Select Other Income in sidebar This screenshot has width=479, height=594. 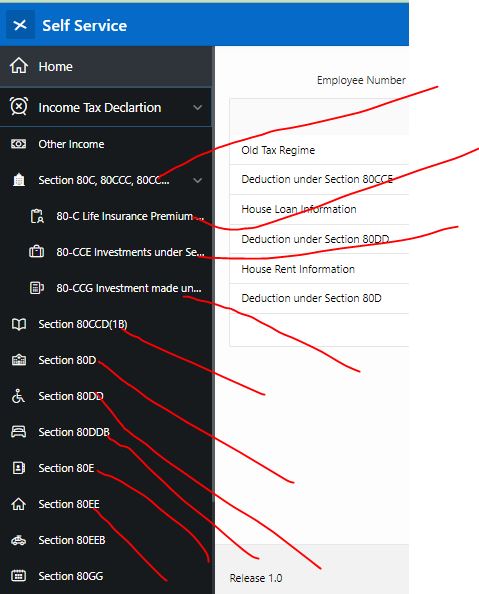pyautogui.click(x=106, y=144)
